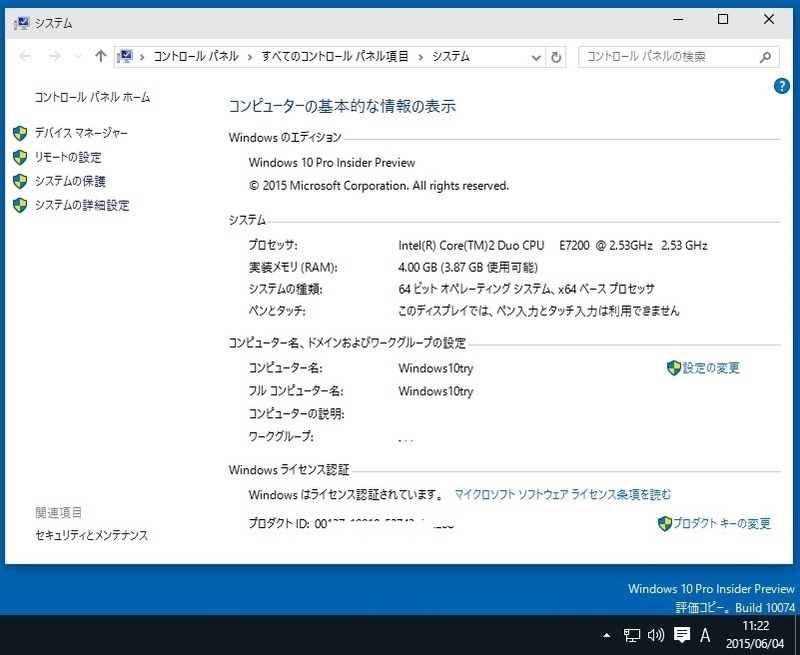Open address bar history dropdown

pyautogui.click(x=536, y=57)
